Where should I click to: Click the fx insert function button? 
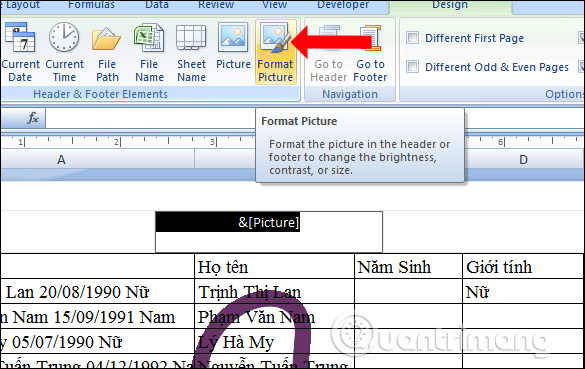click(x=33, y=118)
